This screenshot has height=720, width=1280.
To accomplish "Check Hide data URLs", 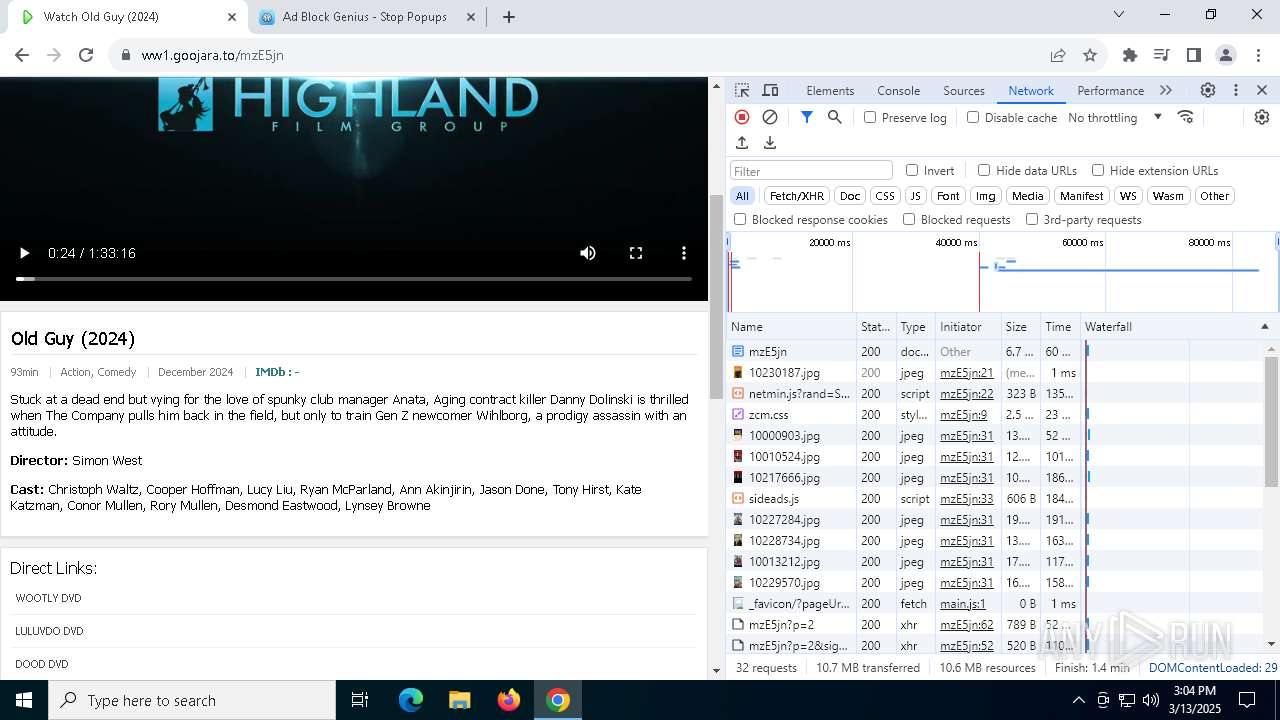I will pos(984,170).
